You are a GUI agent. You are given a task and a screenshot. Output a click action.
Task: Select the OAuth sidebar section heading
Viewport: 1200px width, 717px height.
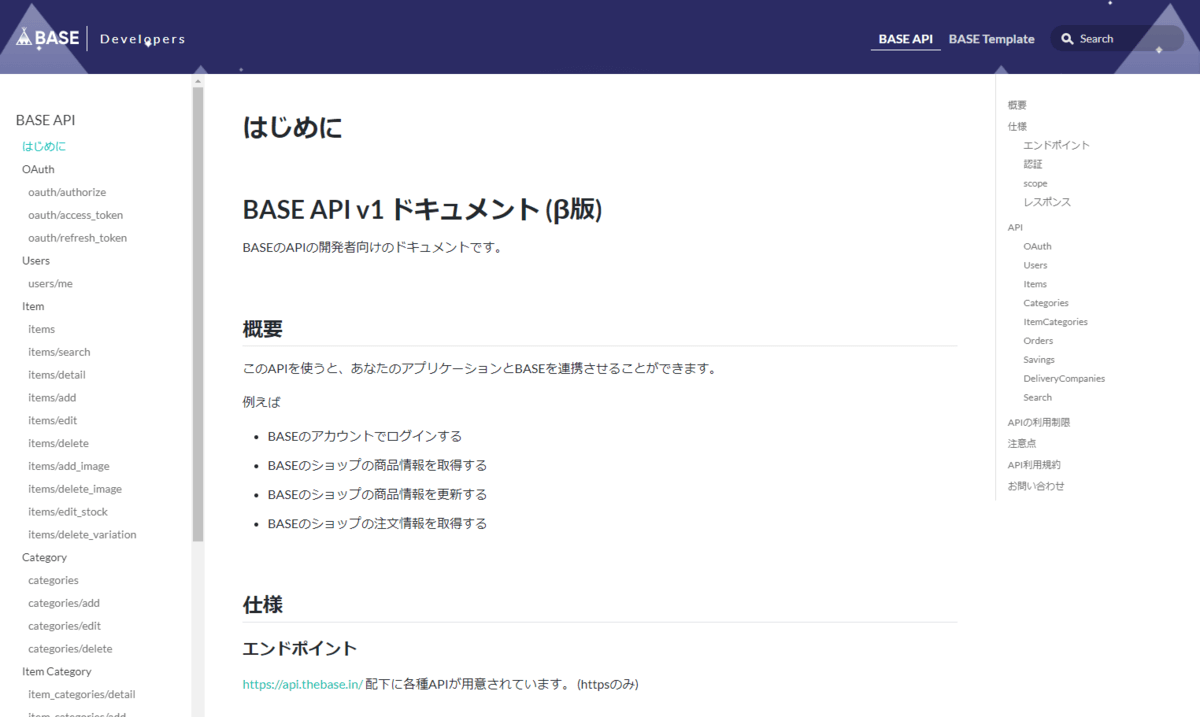click(38, 169)
